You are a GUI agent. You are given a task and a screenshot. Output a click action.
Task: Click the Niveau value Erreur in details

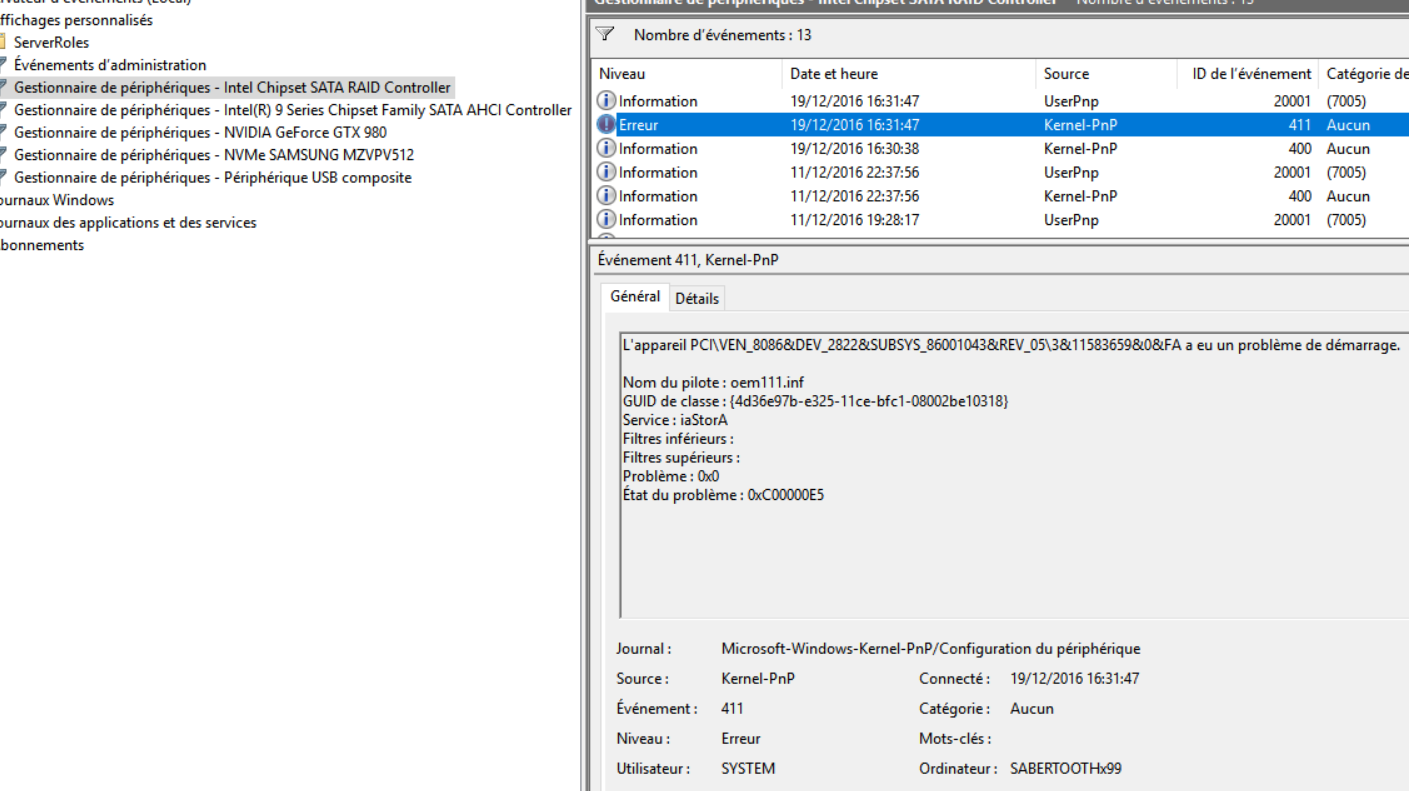(741, 739)
